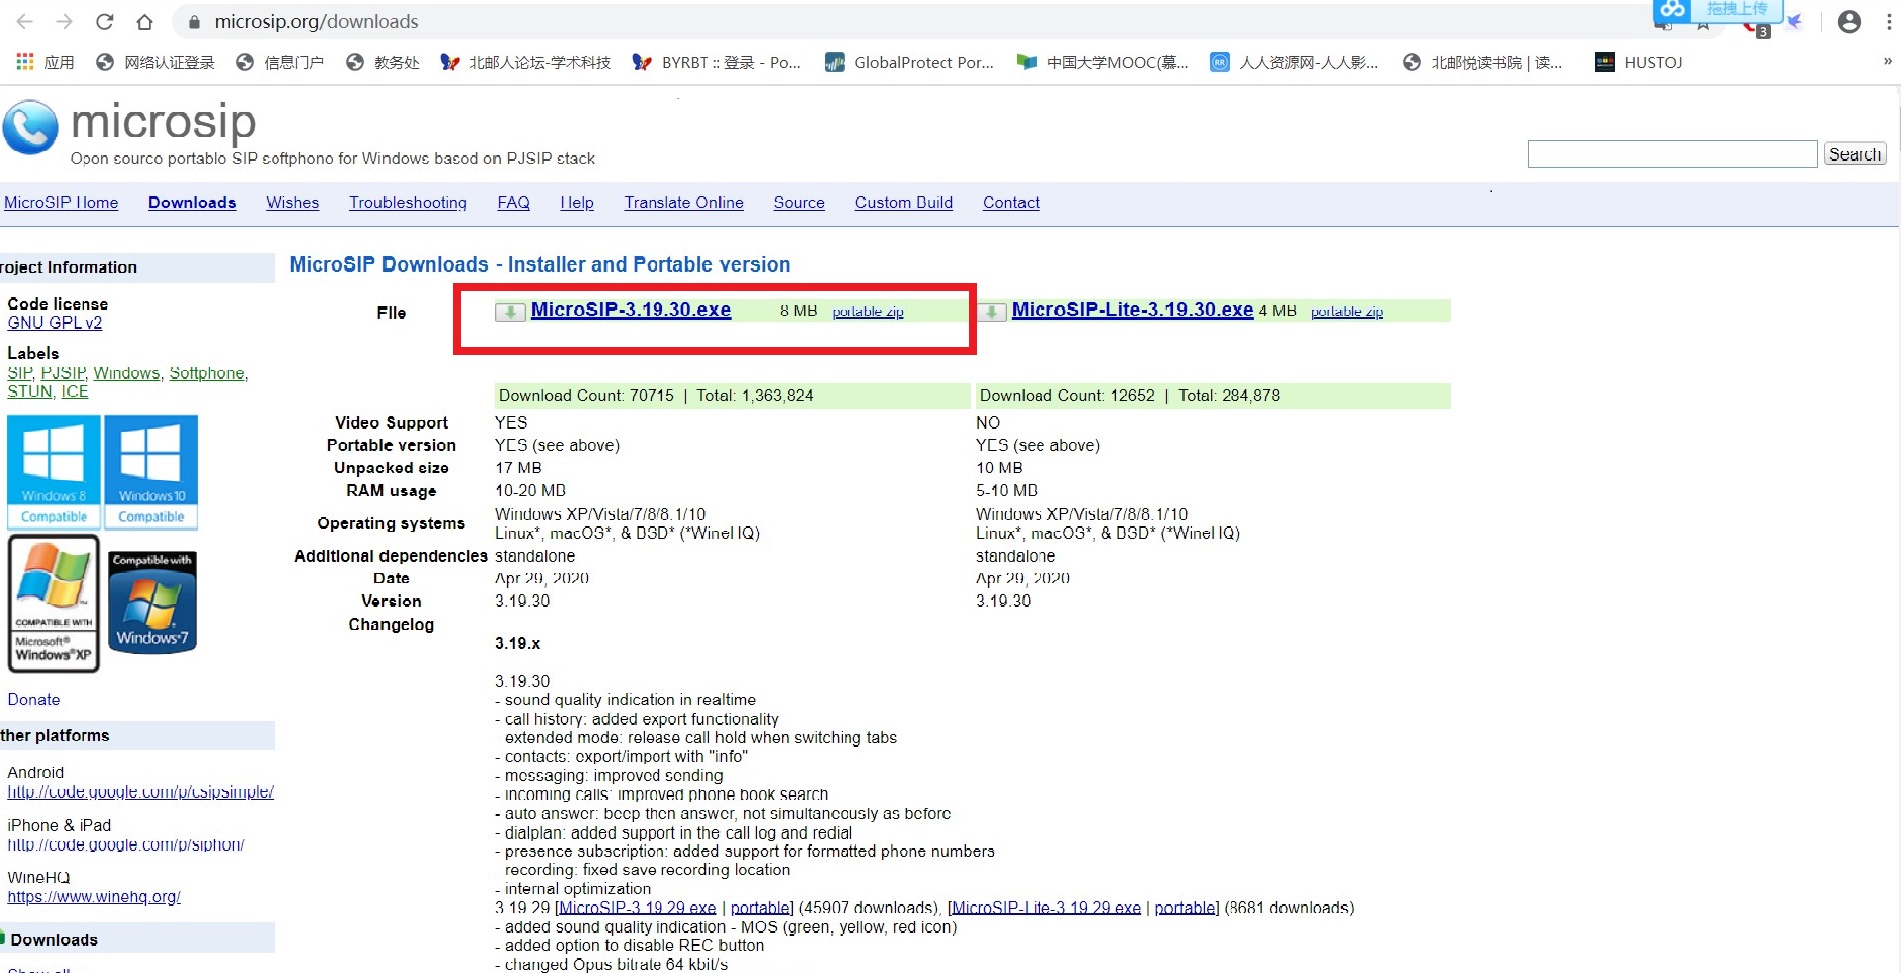Click the browser forward arrow

[65, 22]
